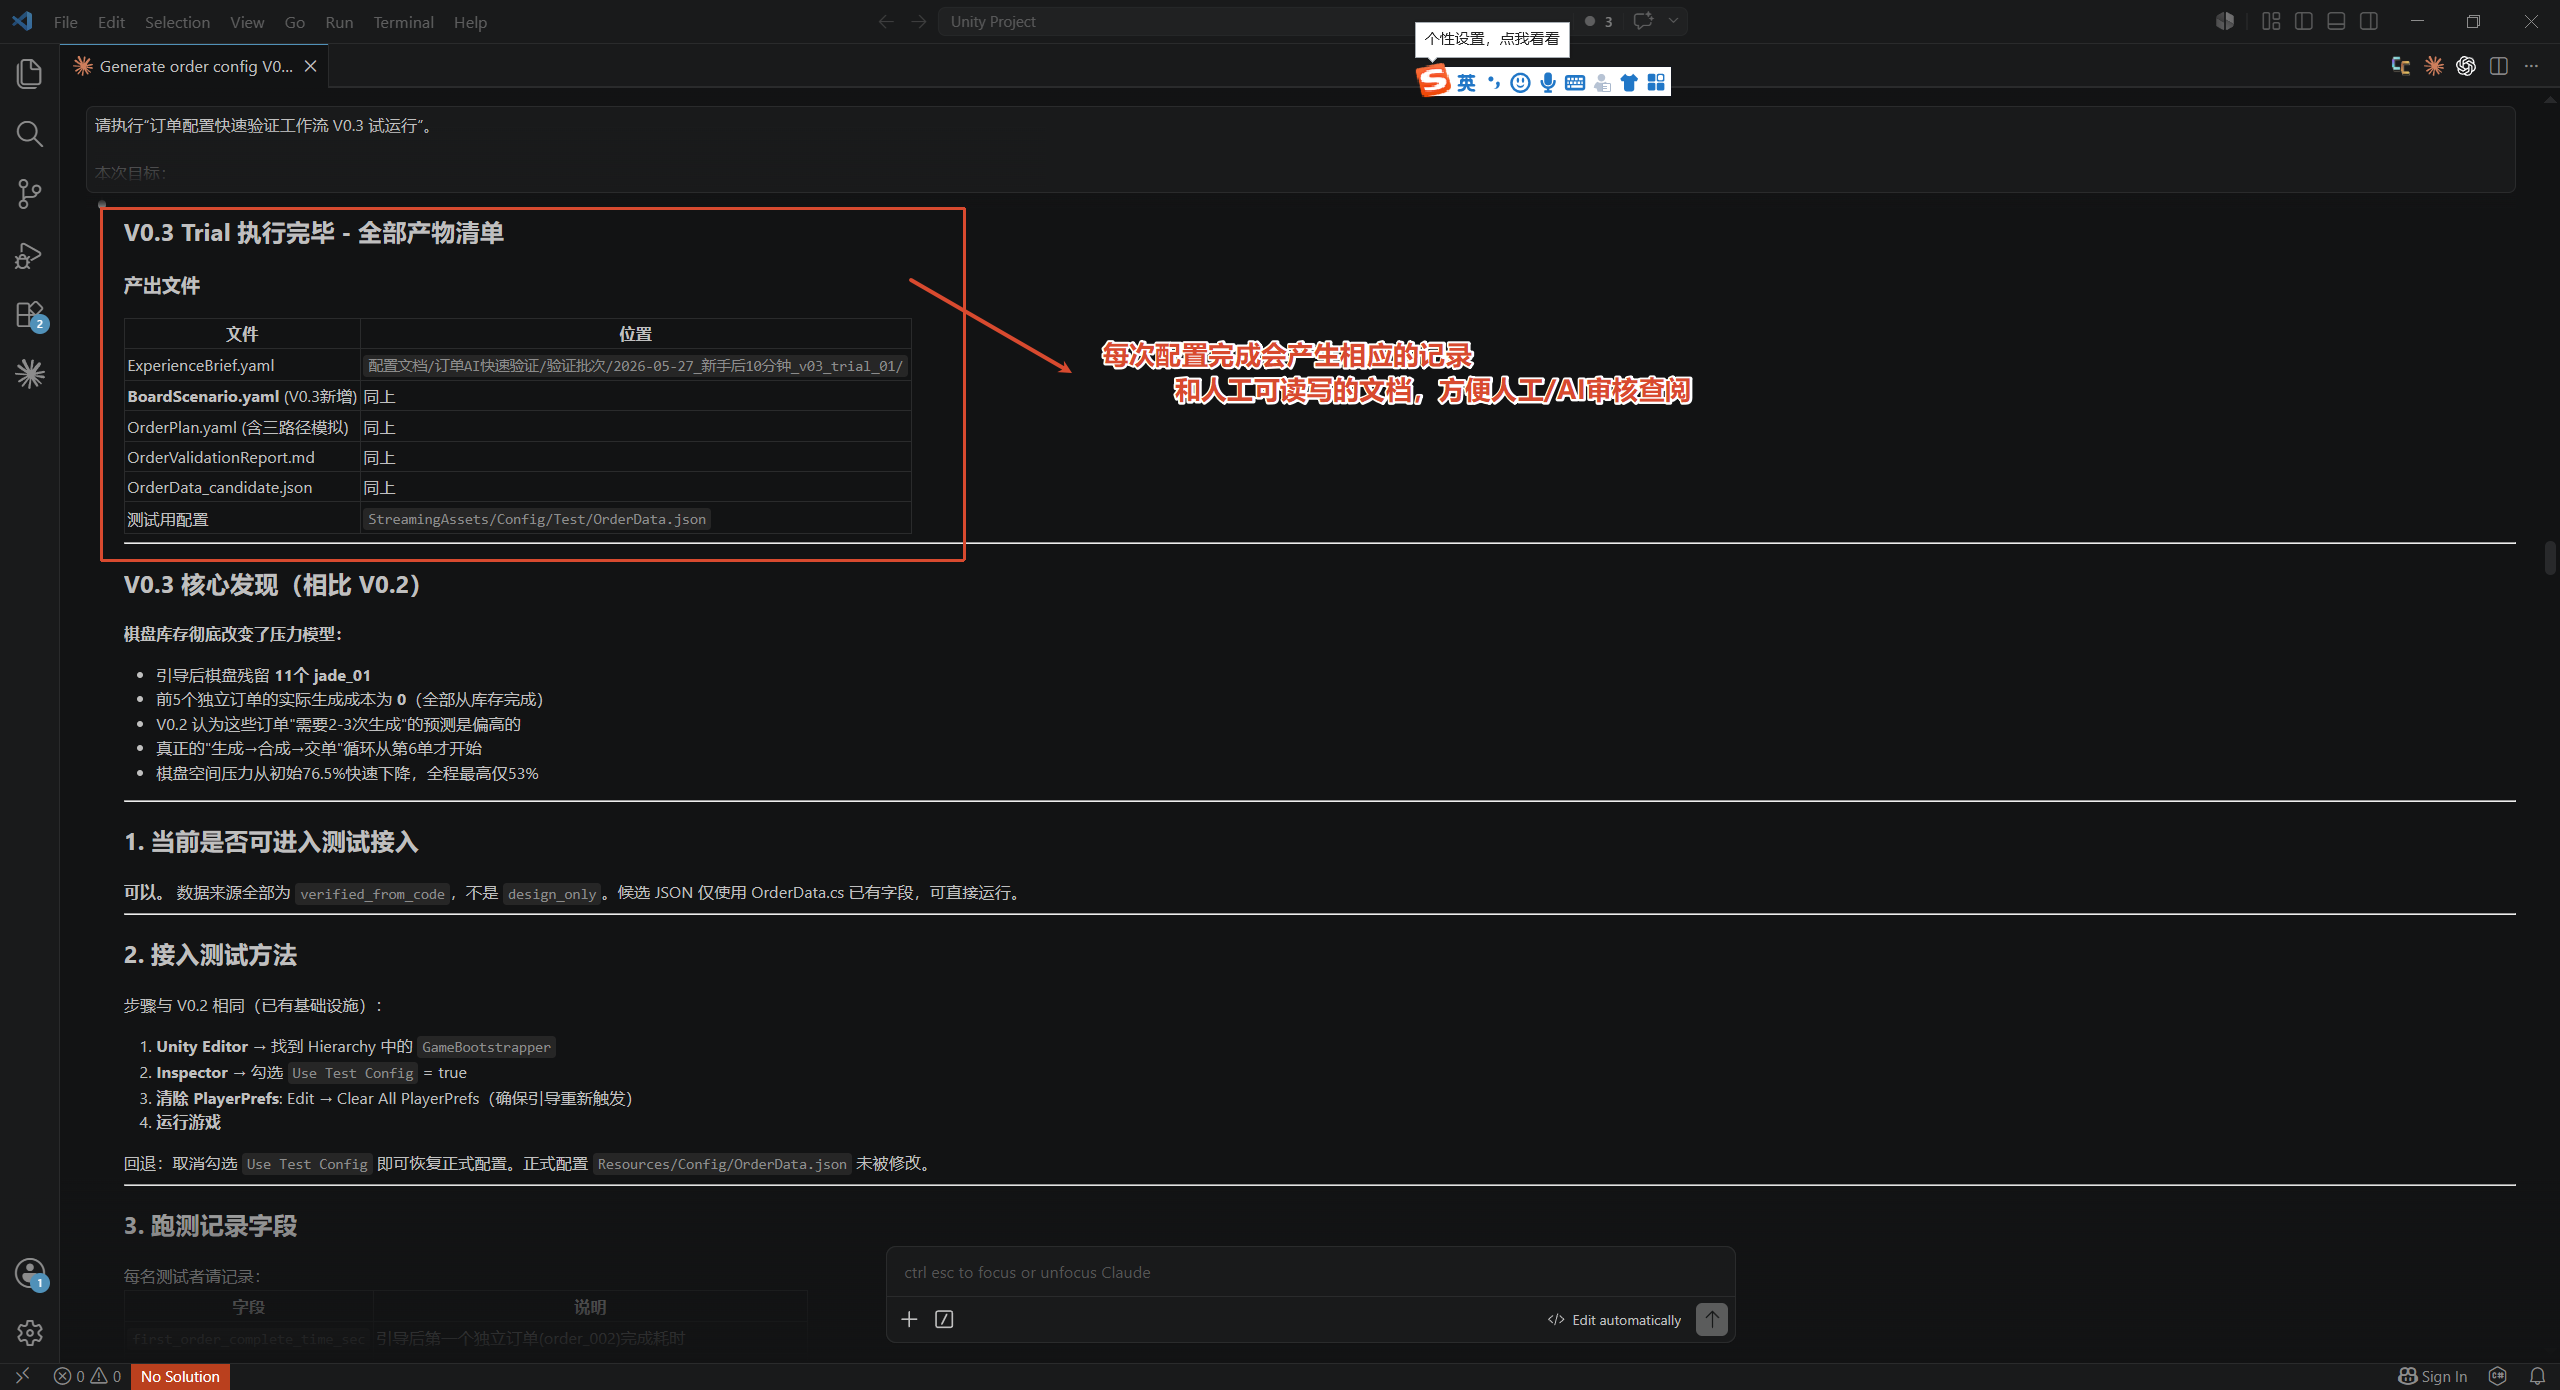Click the vertical scrollbar thumb on the right

tap(2550, 558)
